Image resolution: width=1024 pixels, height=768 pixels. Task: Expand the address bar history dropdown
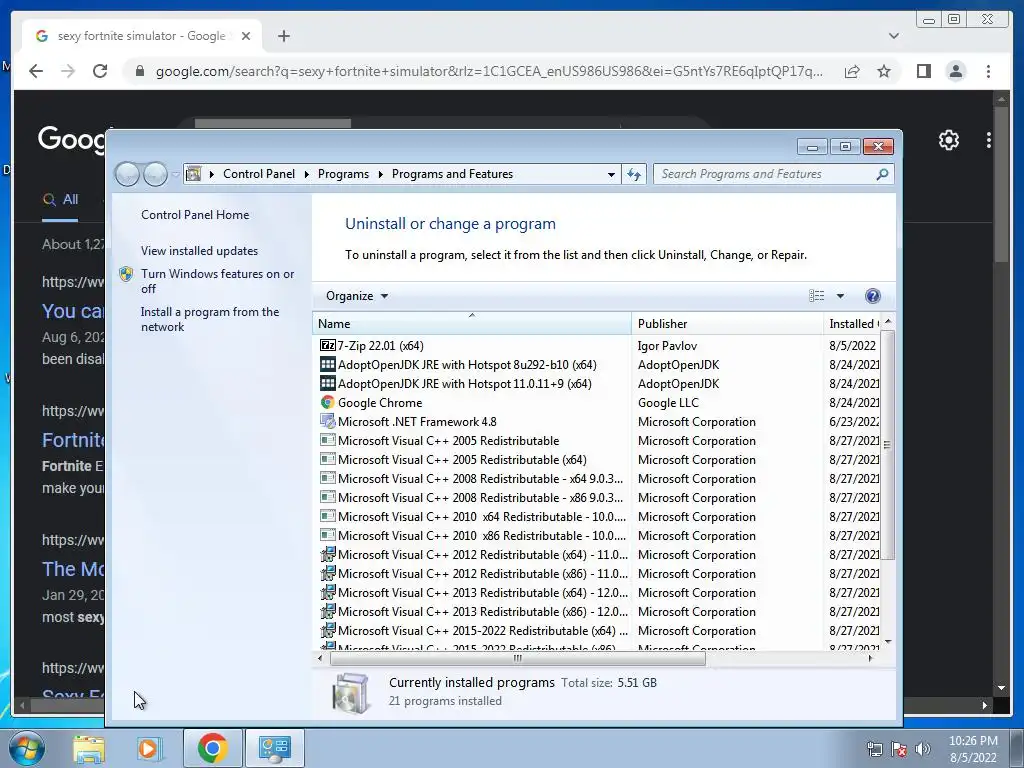tap(611, 174)
